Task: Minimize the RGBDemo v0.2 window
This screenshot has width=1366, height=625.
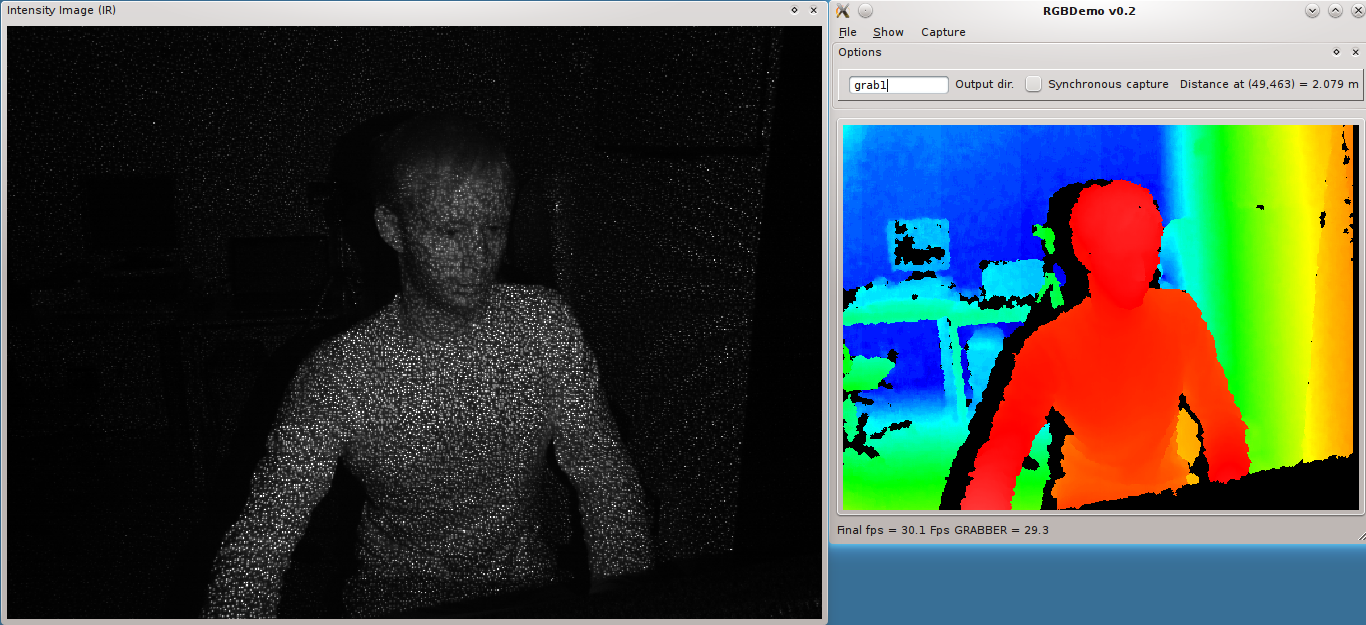Action: click(x=1313, y=10)
